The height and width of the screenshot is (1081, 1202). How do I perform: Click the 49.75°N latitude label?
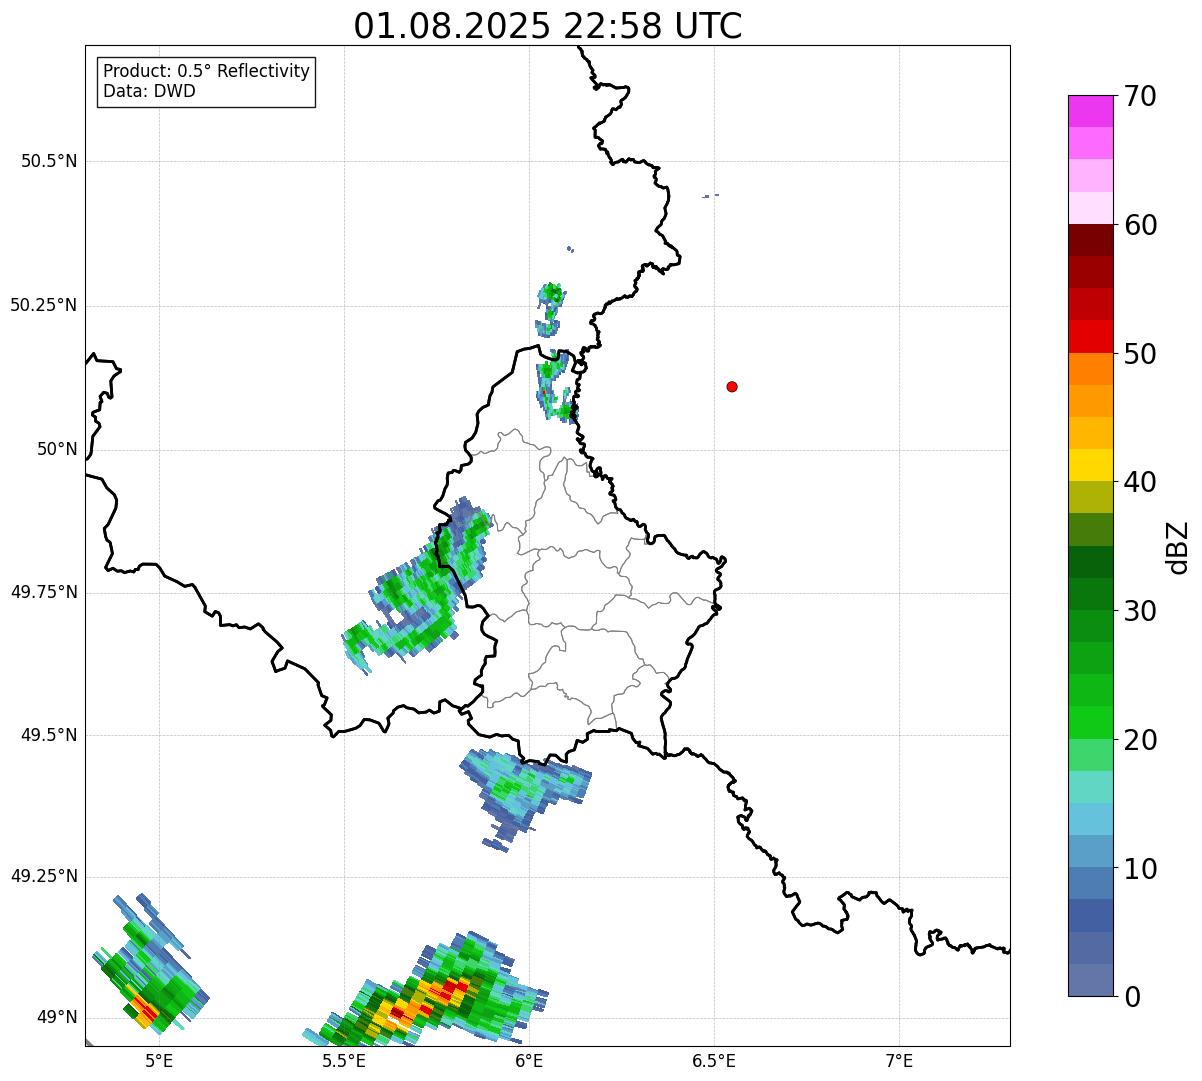tap(44, 592)
